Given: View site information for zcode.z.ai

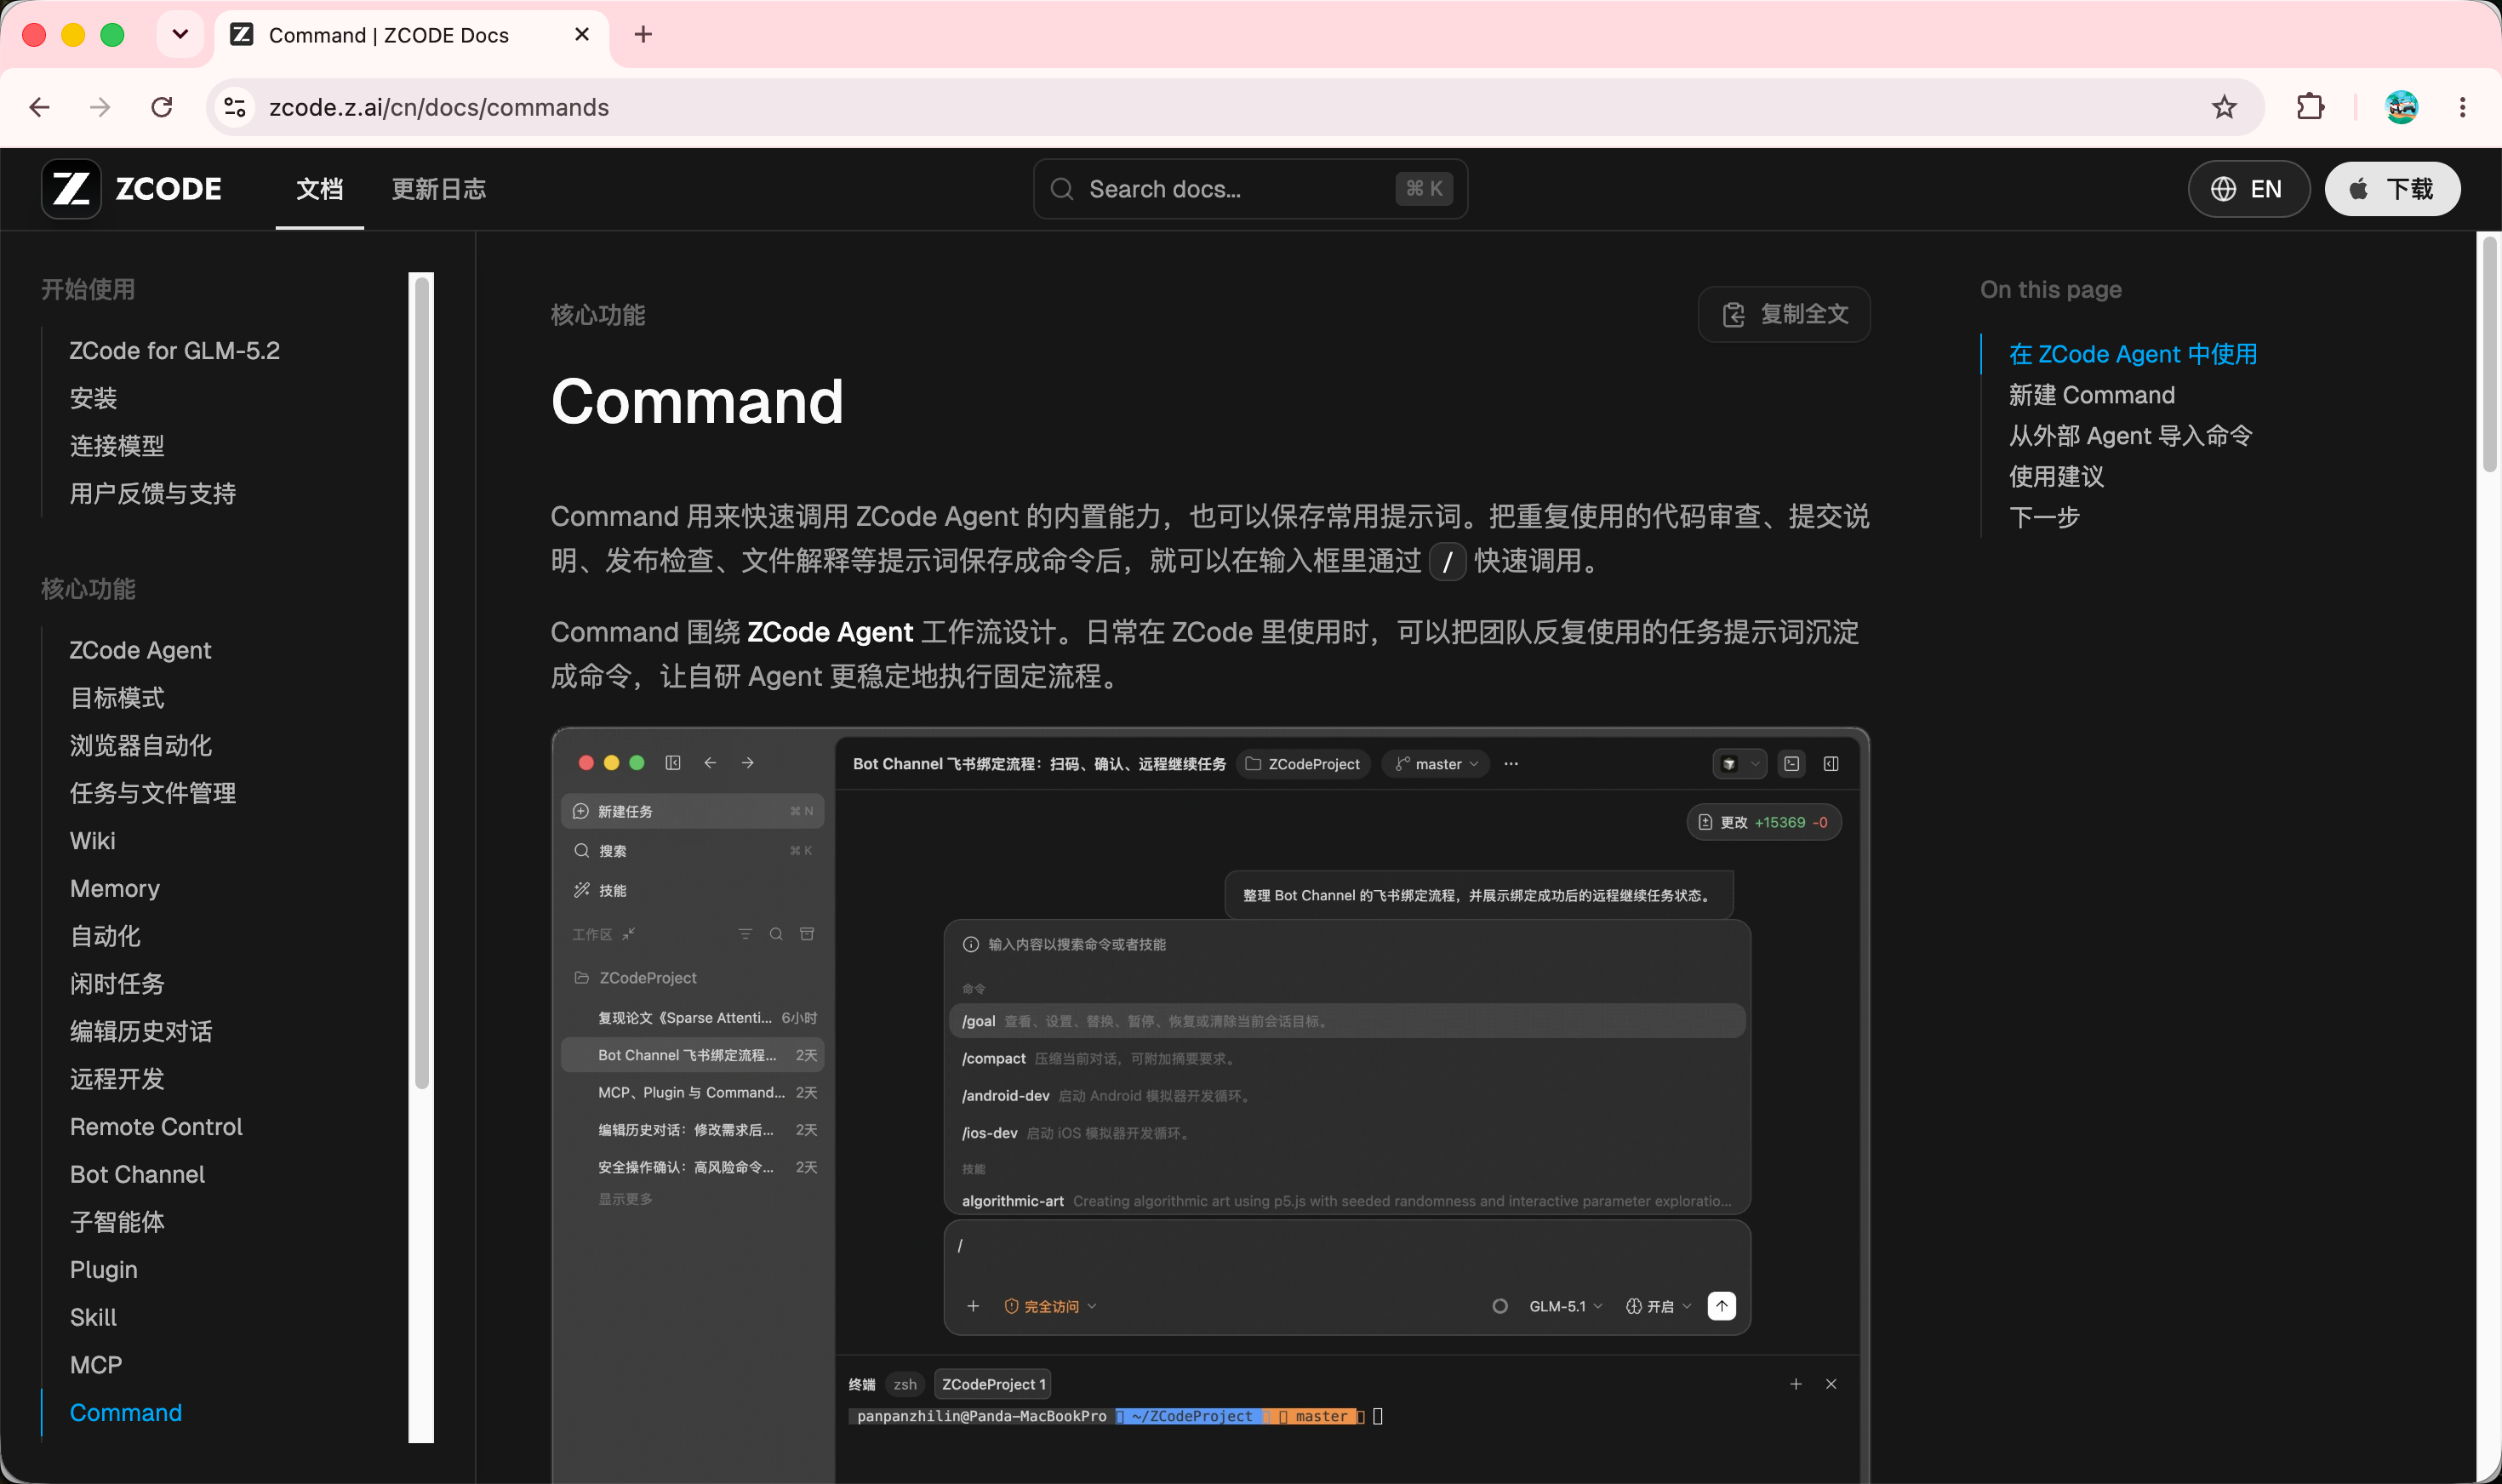Looking at the screenshot, I should [x=235, y=107].
